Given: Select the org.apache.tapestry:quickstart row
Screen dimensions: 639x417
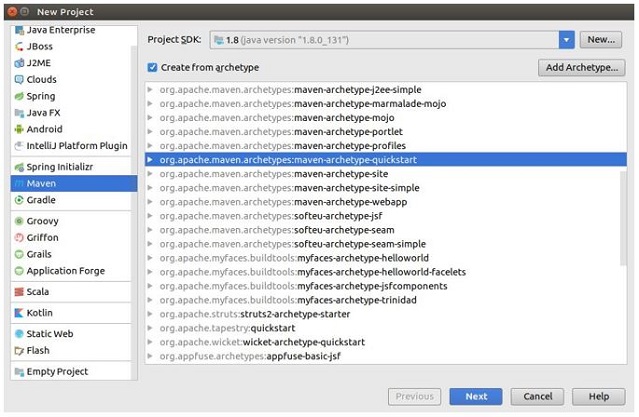Looking at the screenshot, I should click(386, 328).
